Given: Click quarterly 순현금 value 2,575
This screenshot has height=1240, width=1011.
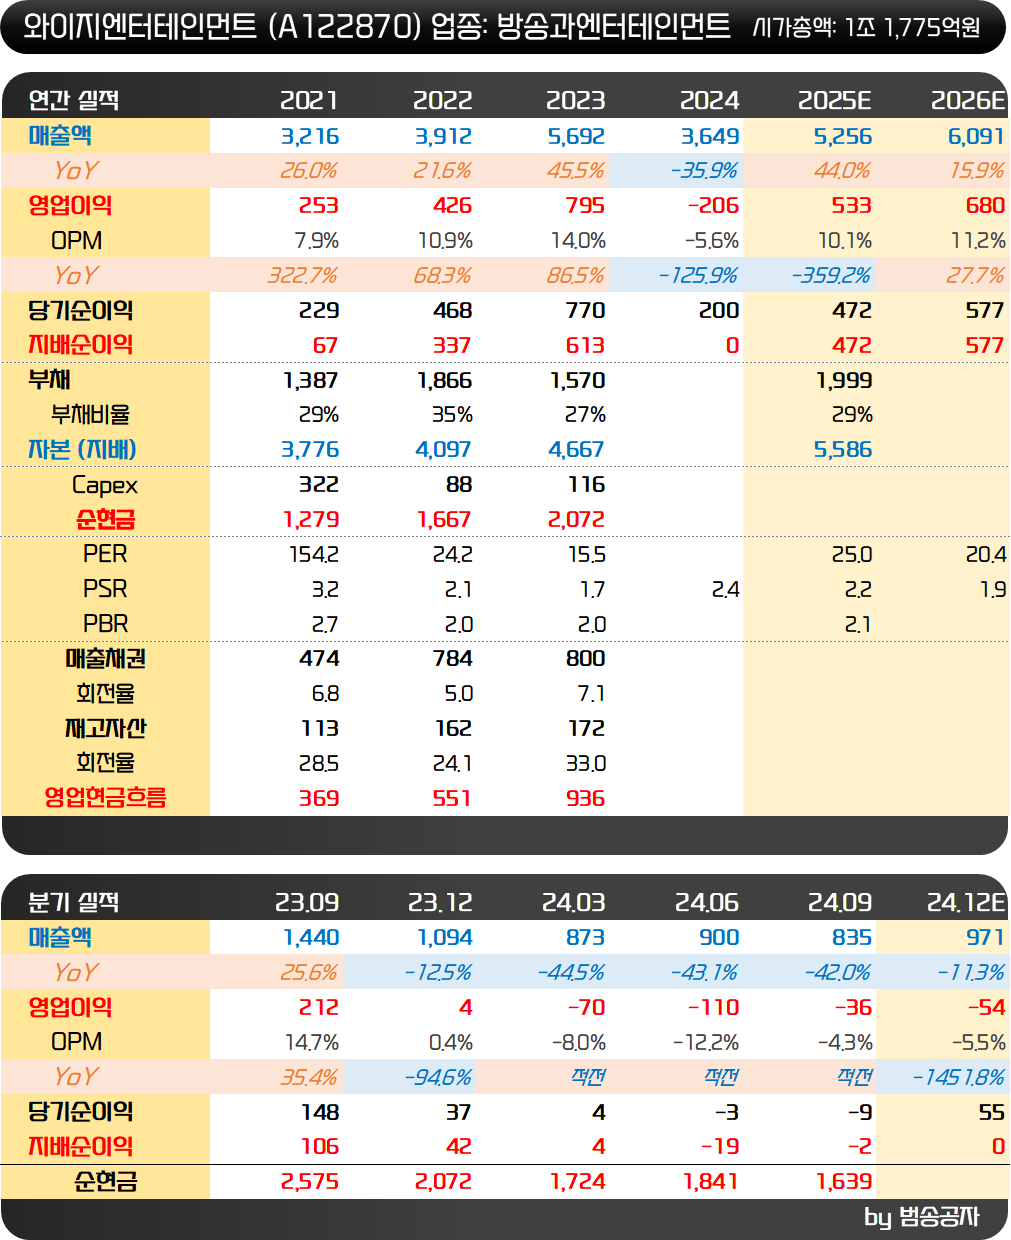Looking at the screenshot, I should (x=310, y=1182).
